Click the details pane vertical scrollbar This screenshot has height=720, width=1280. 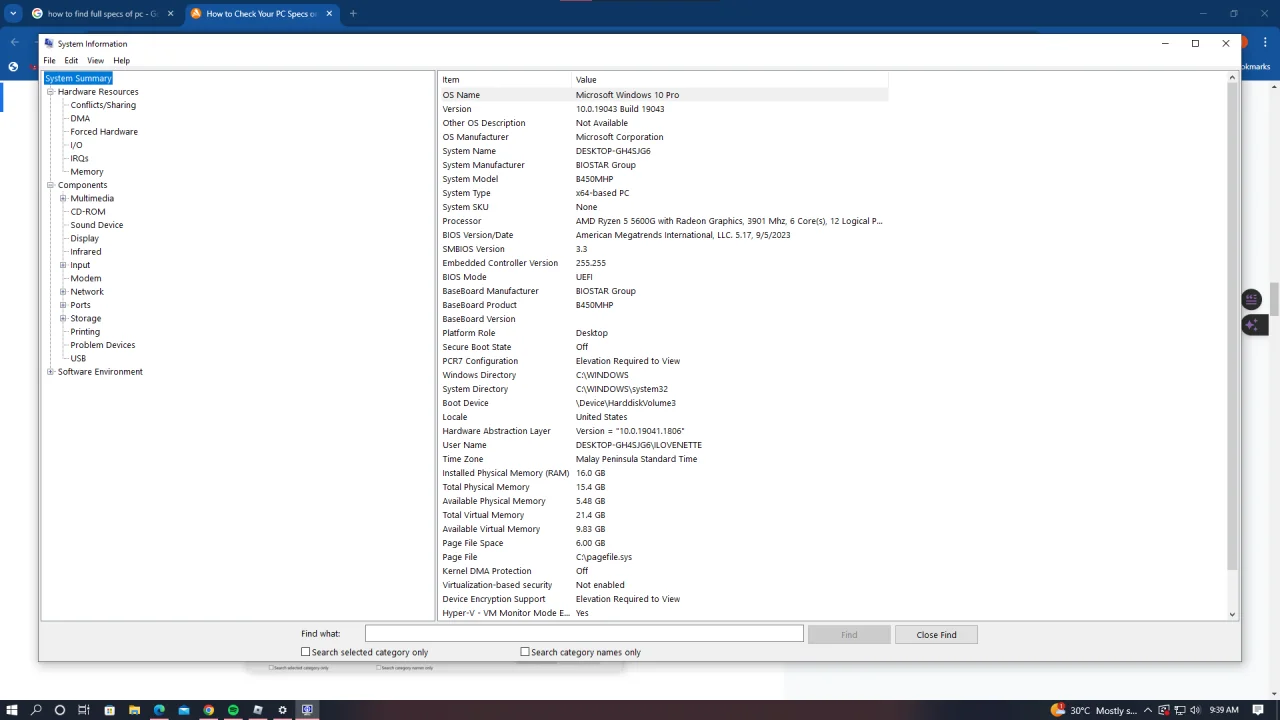(x=1232, y=326)
